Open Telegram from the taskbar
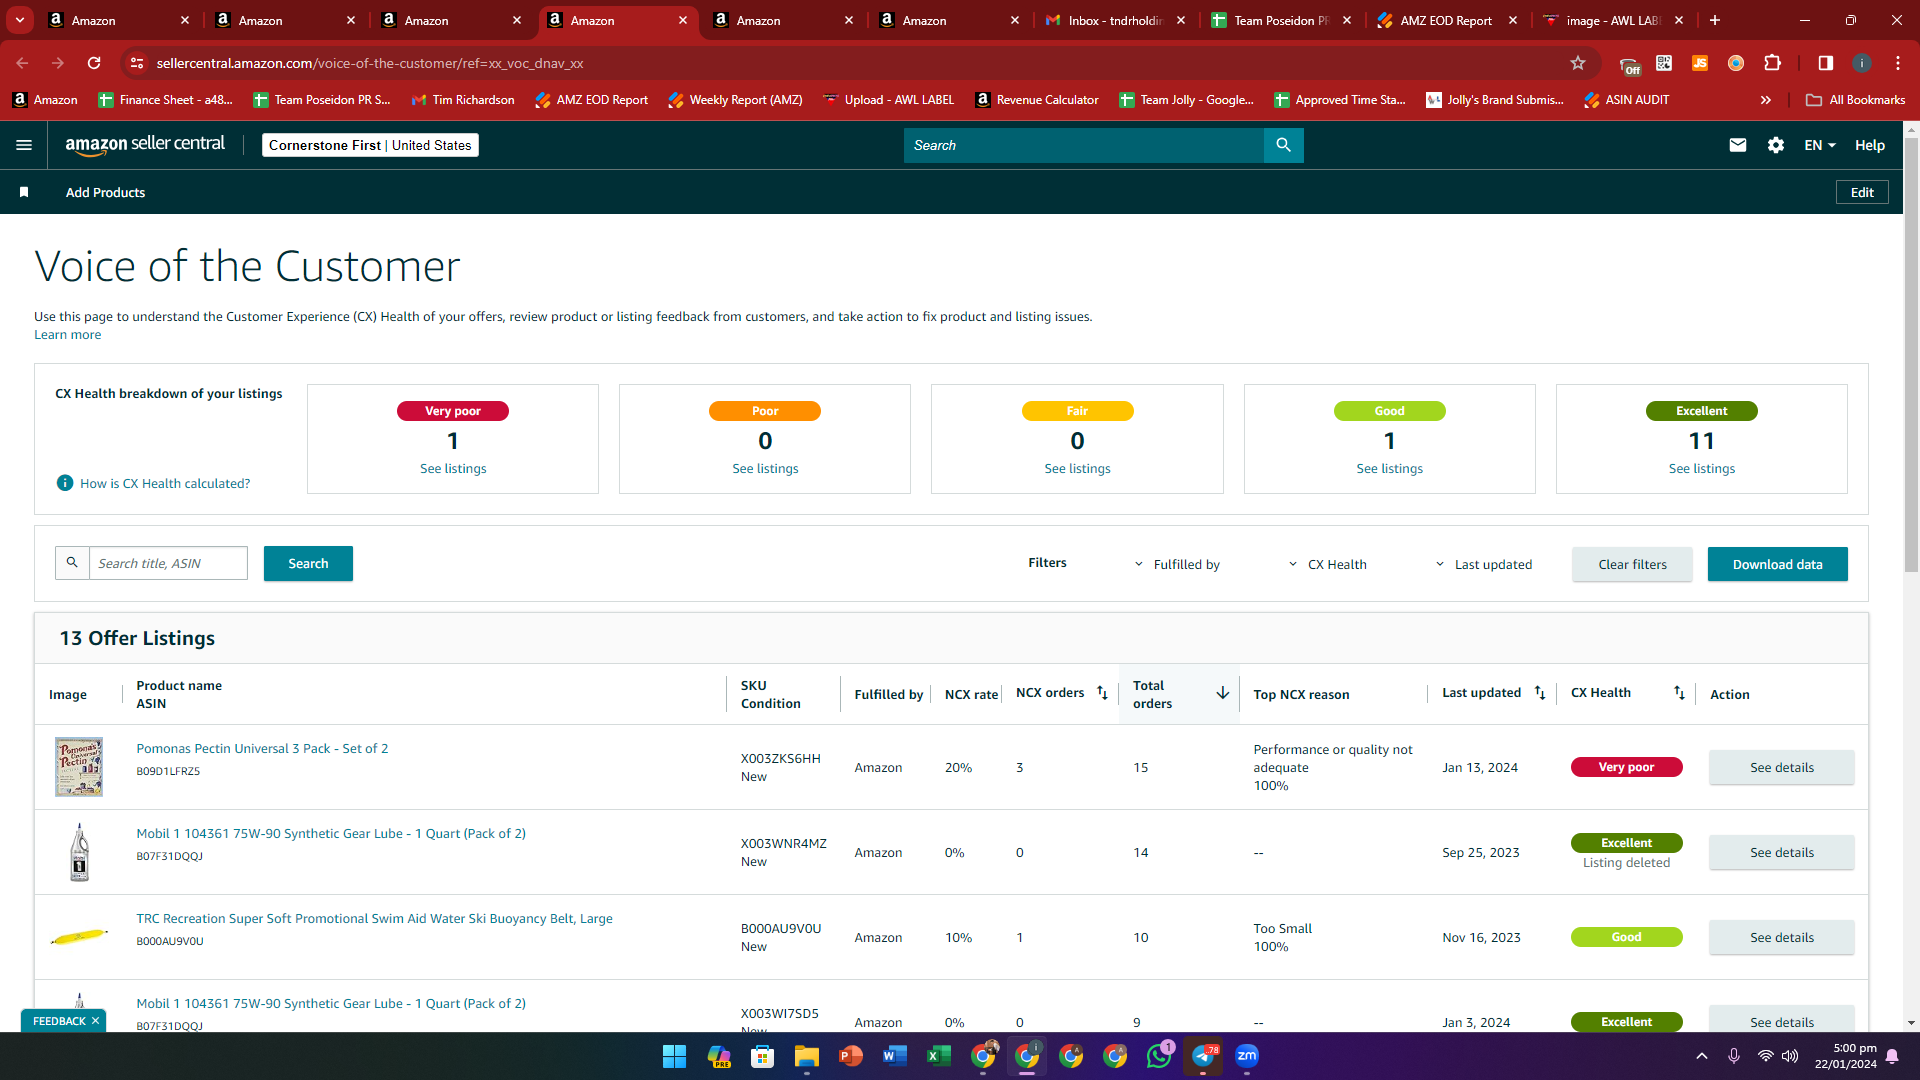 (1204, 1056)
